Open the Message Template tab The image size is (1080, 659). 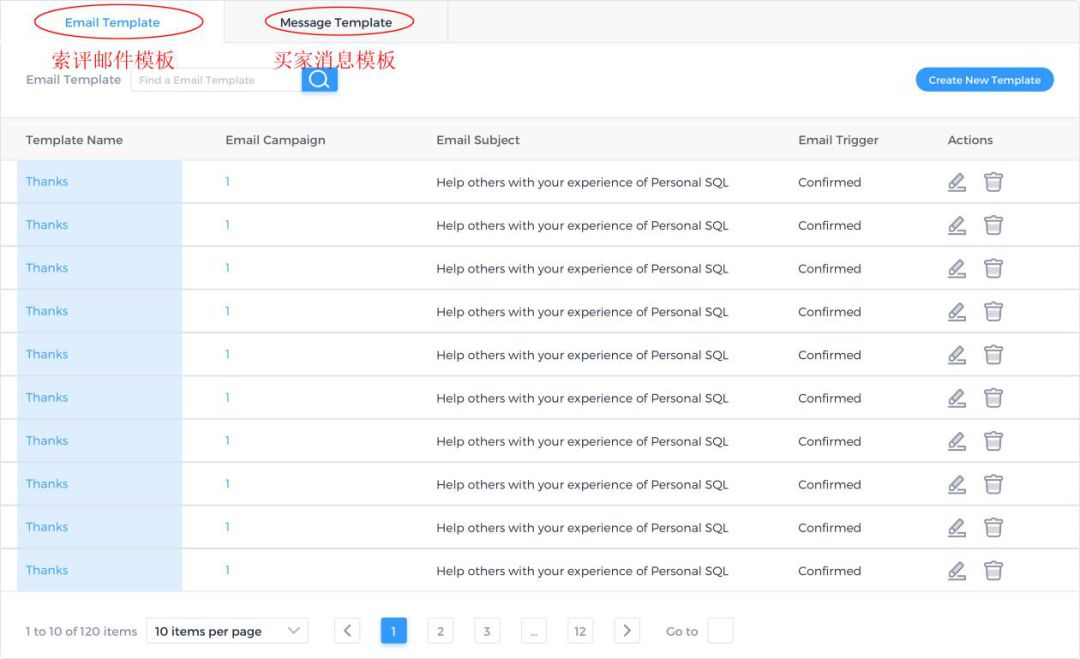click(x=336, y=22)
